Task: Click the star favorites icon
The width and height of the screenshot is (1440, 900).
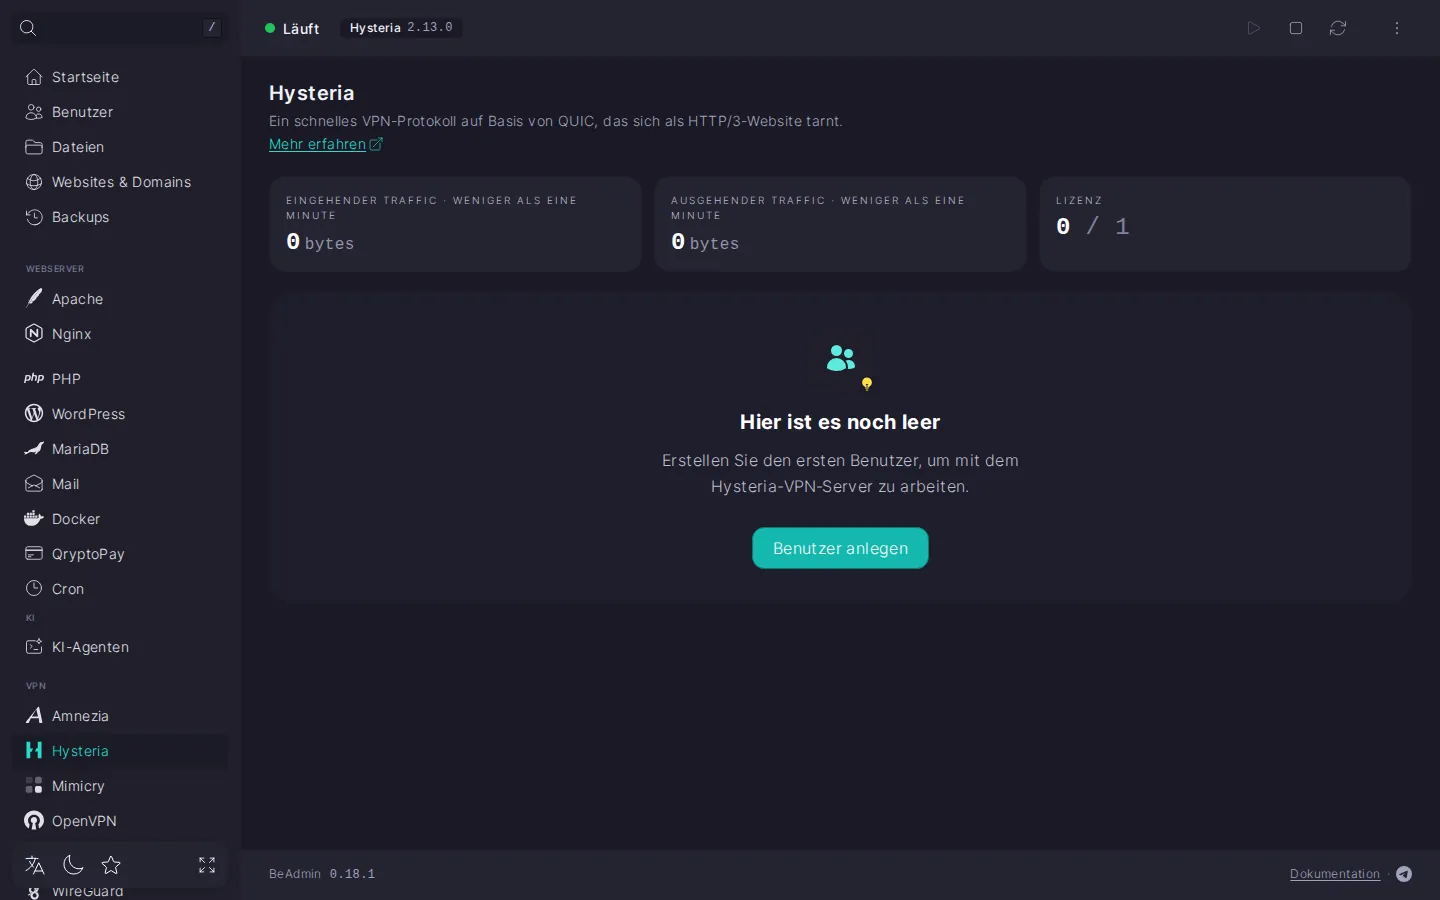Action: click(111, 865)
